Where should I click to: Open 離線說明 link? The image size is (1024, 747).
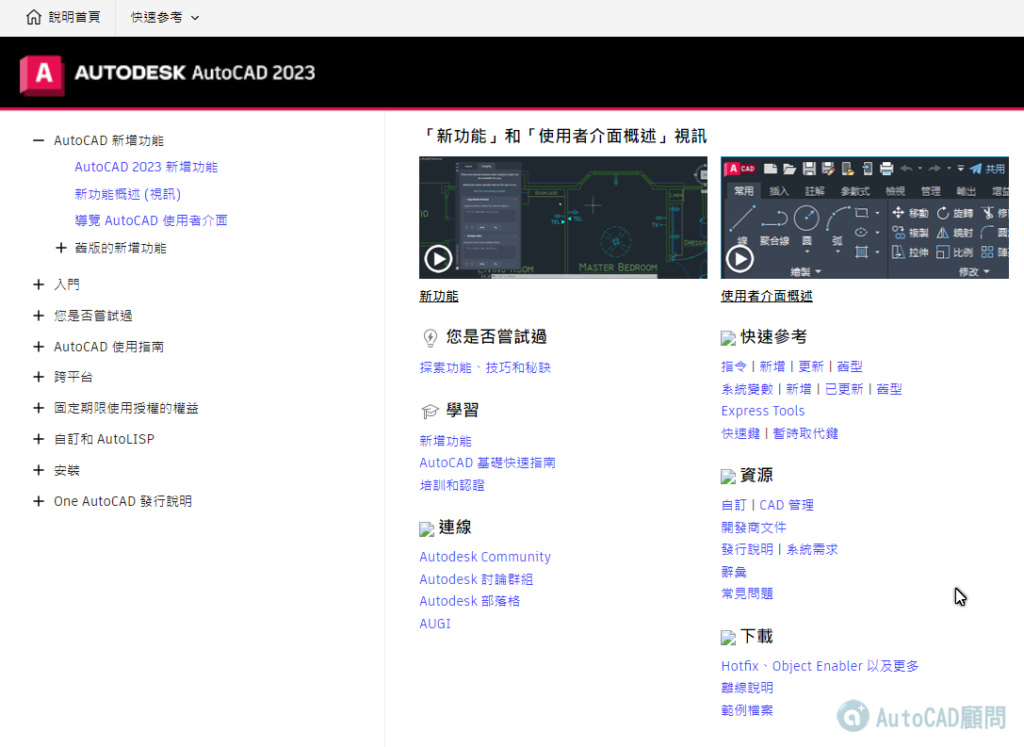(x=747, y=688)
